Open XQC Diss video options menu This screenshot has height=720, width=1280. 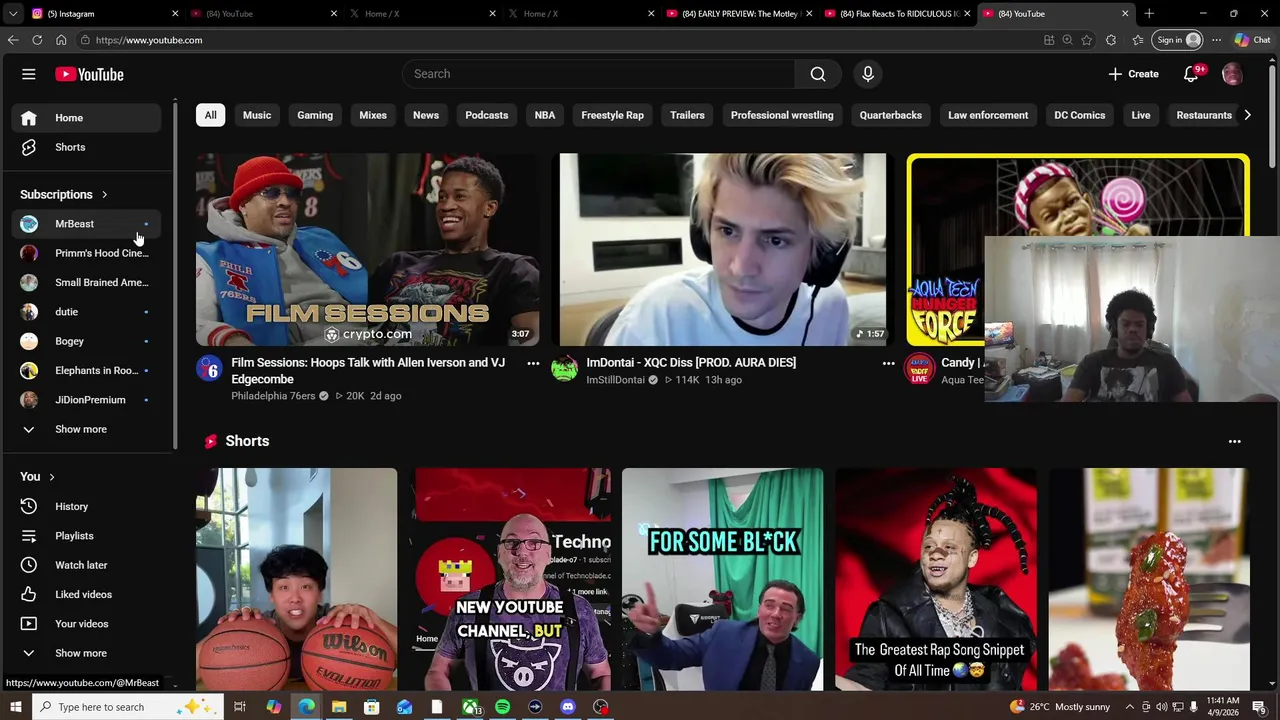click(x=888, y=363)
